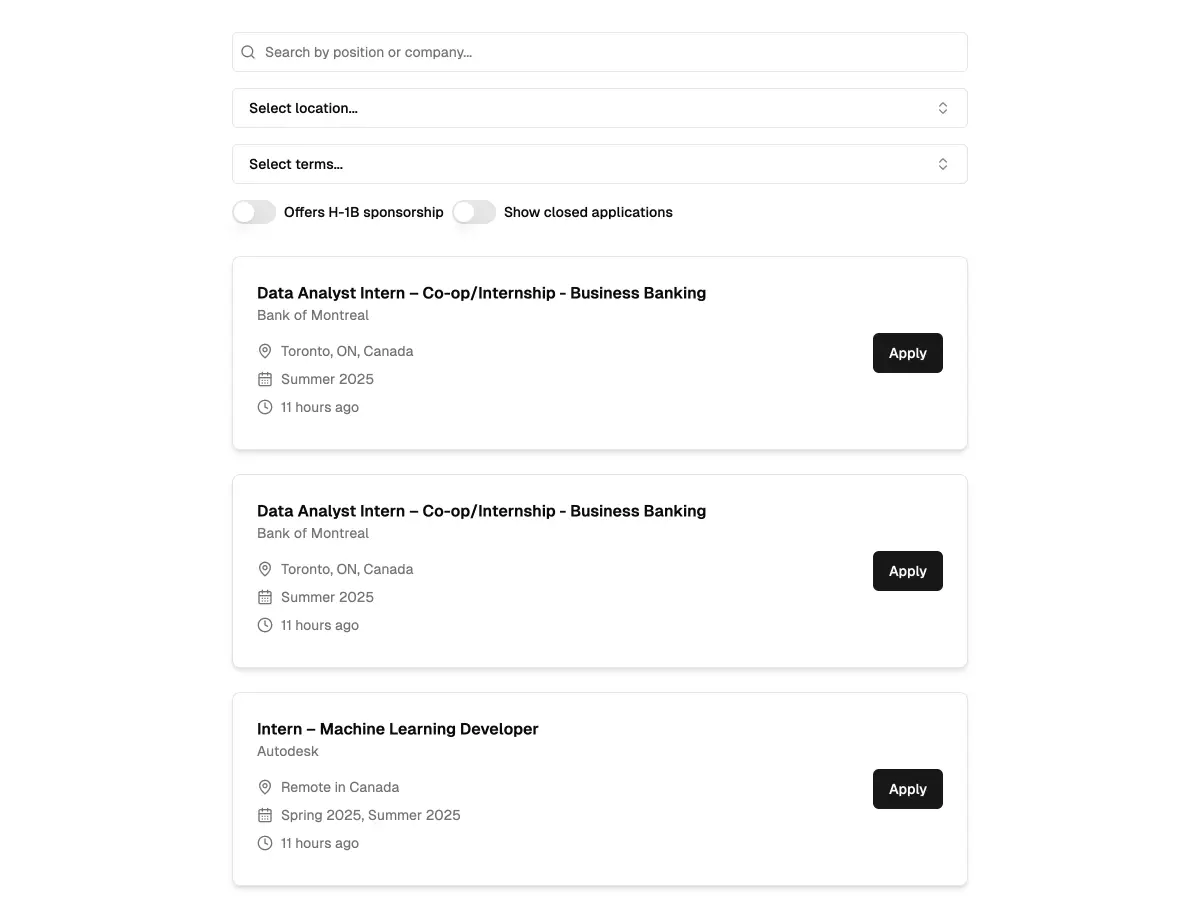
Task: Click clock icon on first job card
Action: point(265,407)
